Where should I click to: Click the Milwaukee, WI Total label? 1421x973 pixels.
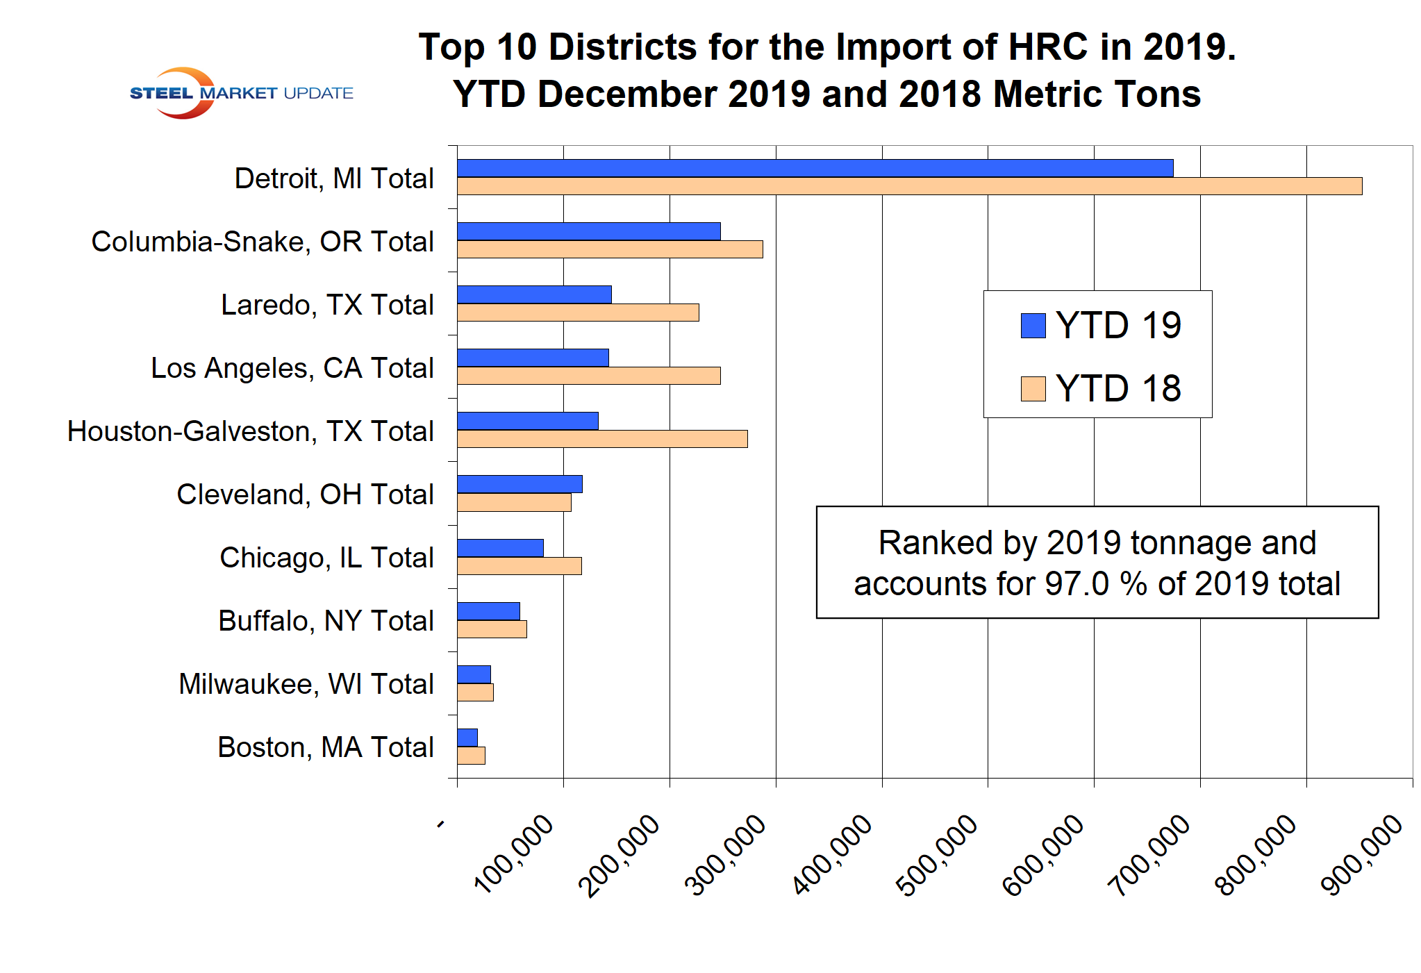point(306,684)
